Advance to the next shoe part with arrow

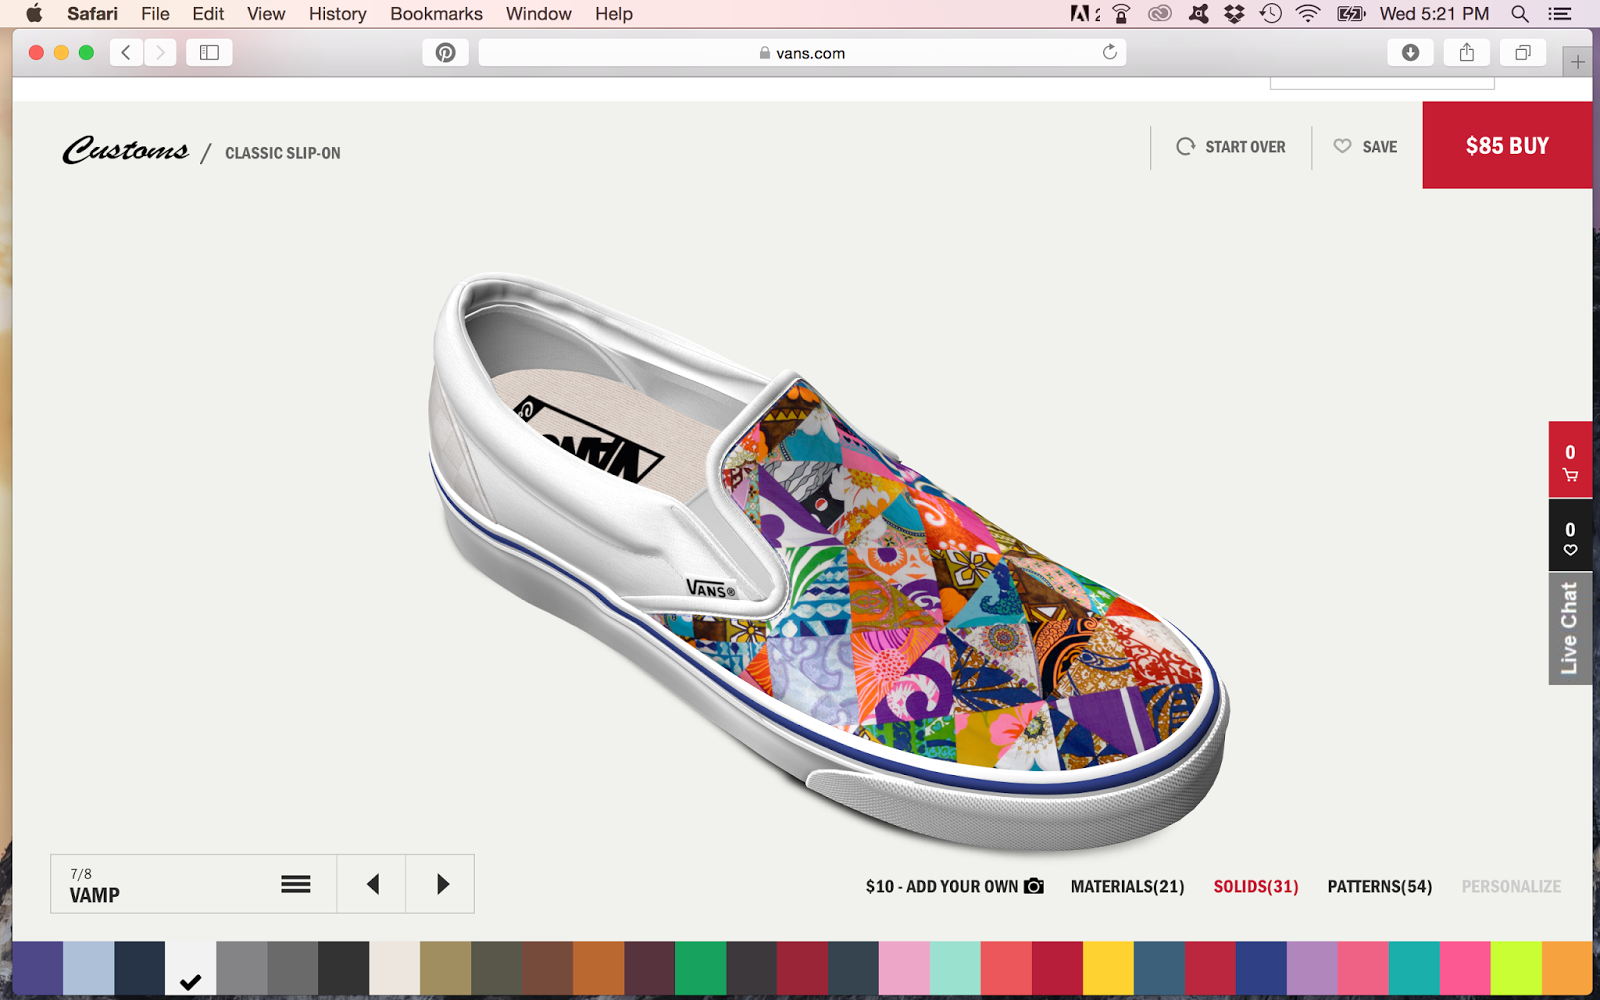tap(440, 884)
